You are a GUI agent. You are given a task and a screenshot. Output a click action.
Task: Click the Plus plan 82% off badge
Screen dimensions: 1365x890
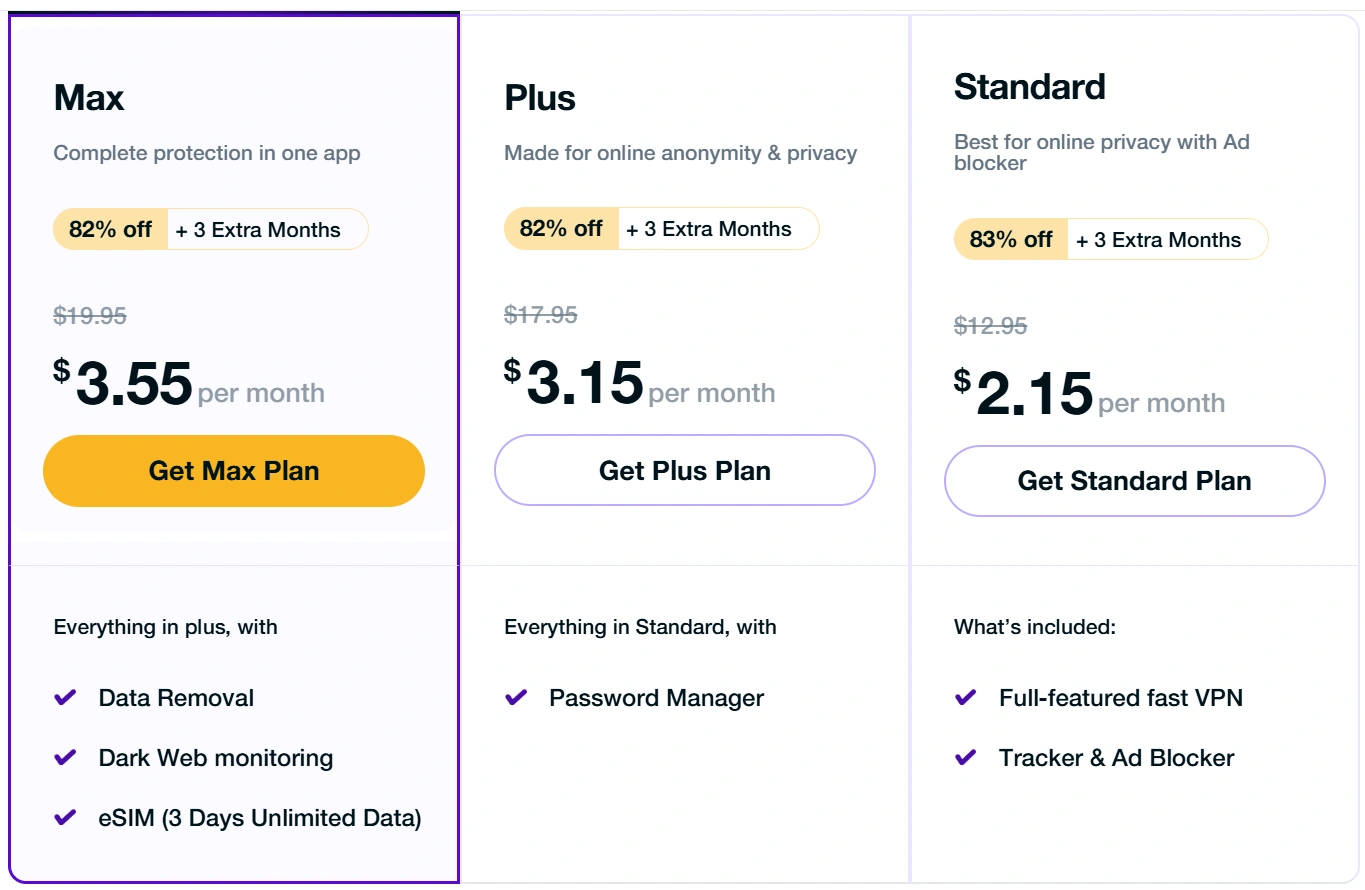tap(561, 228)
